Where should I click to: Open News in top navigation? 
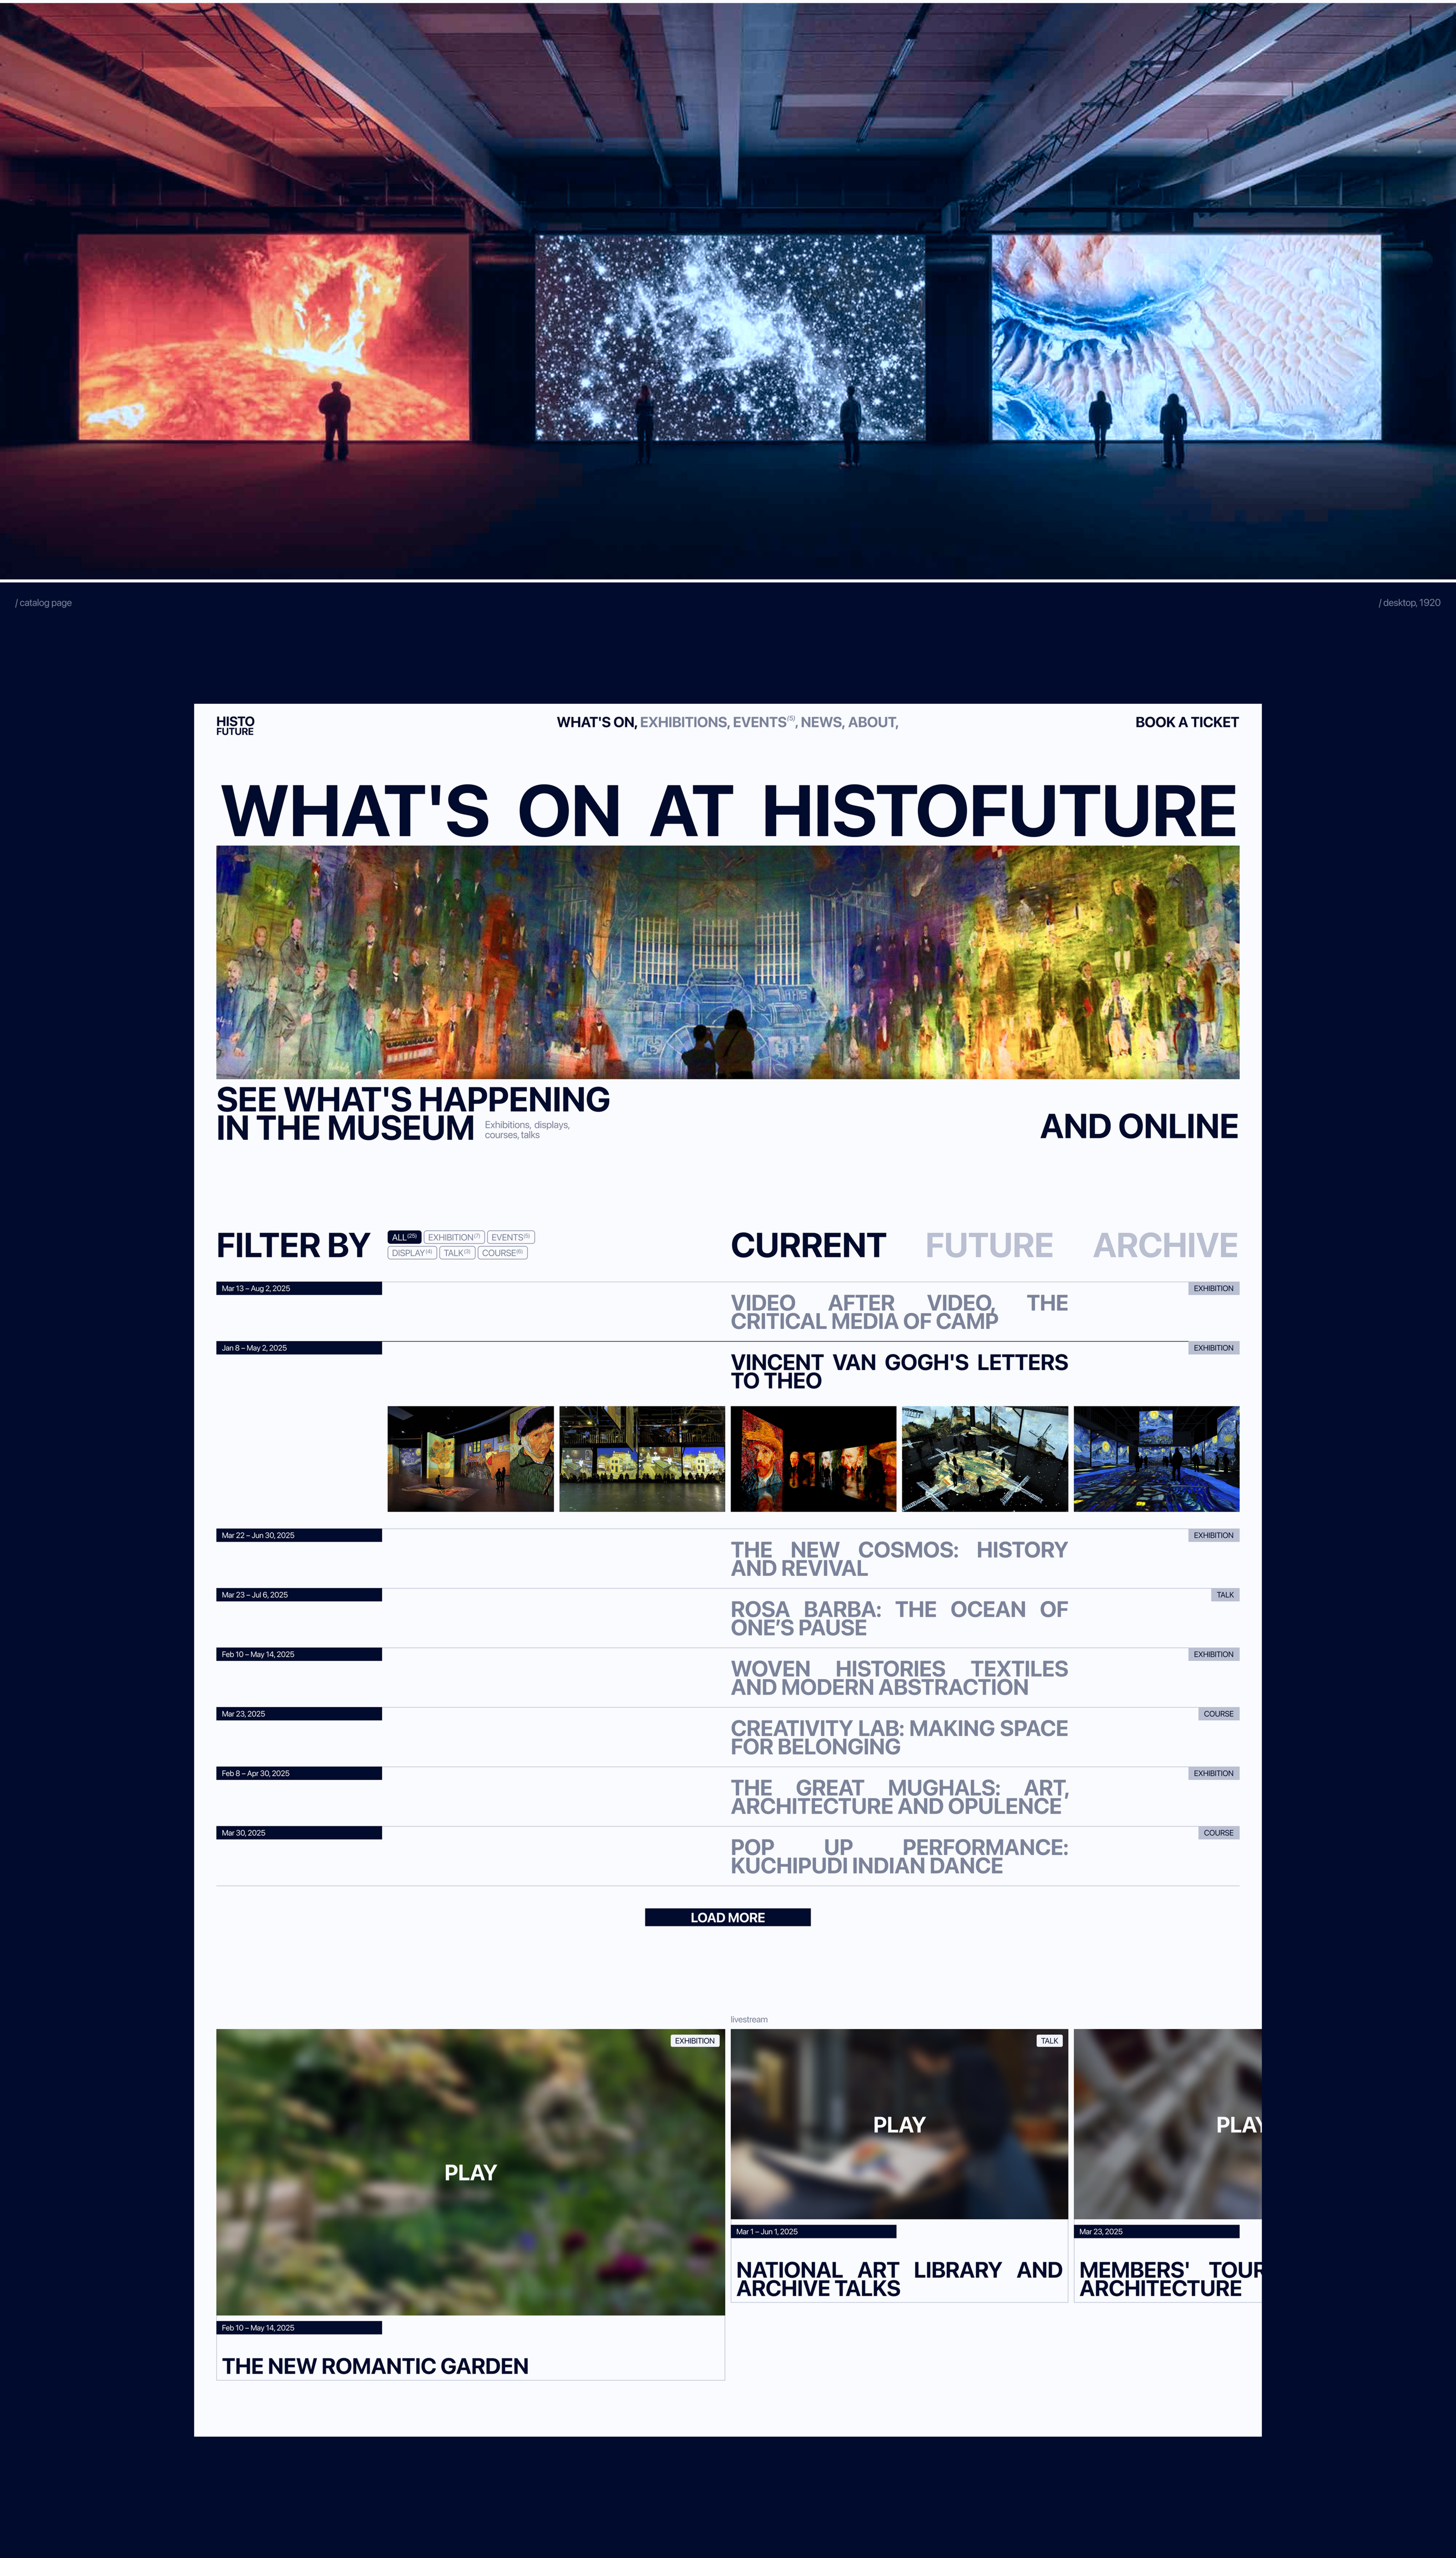pos(821,722)
